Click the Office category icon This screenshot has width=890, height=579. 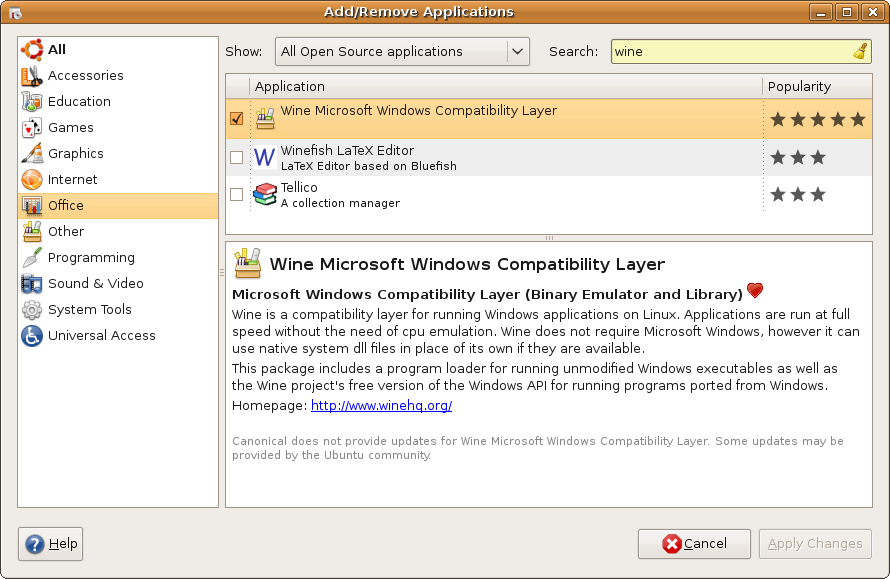(32, 205)
